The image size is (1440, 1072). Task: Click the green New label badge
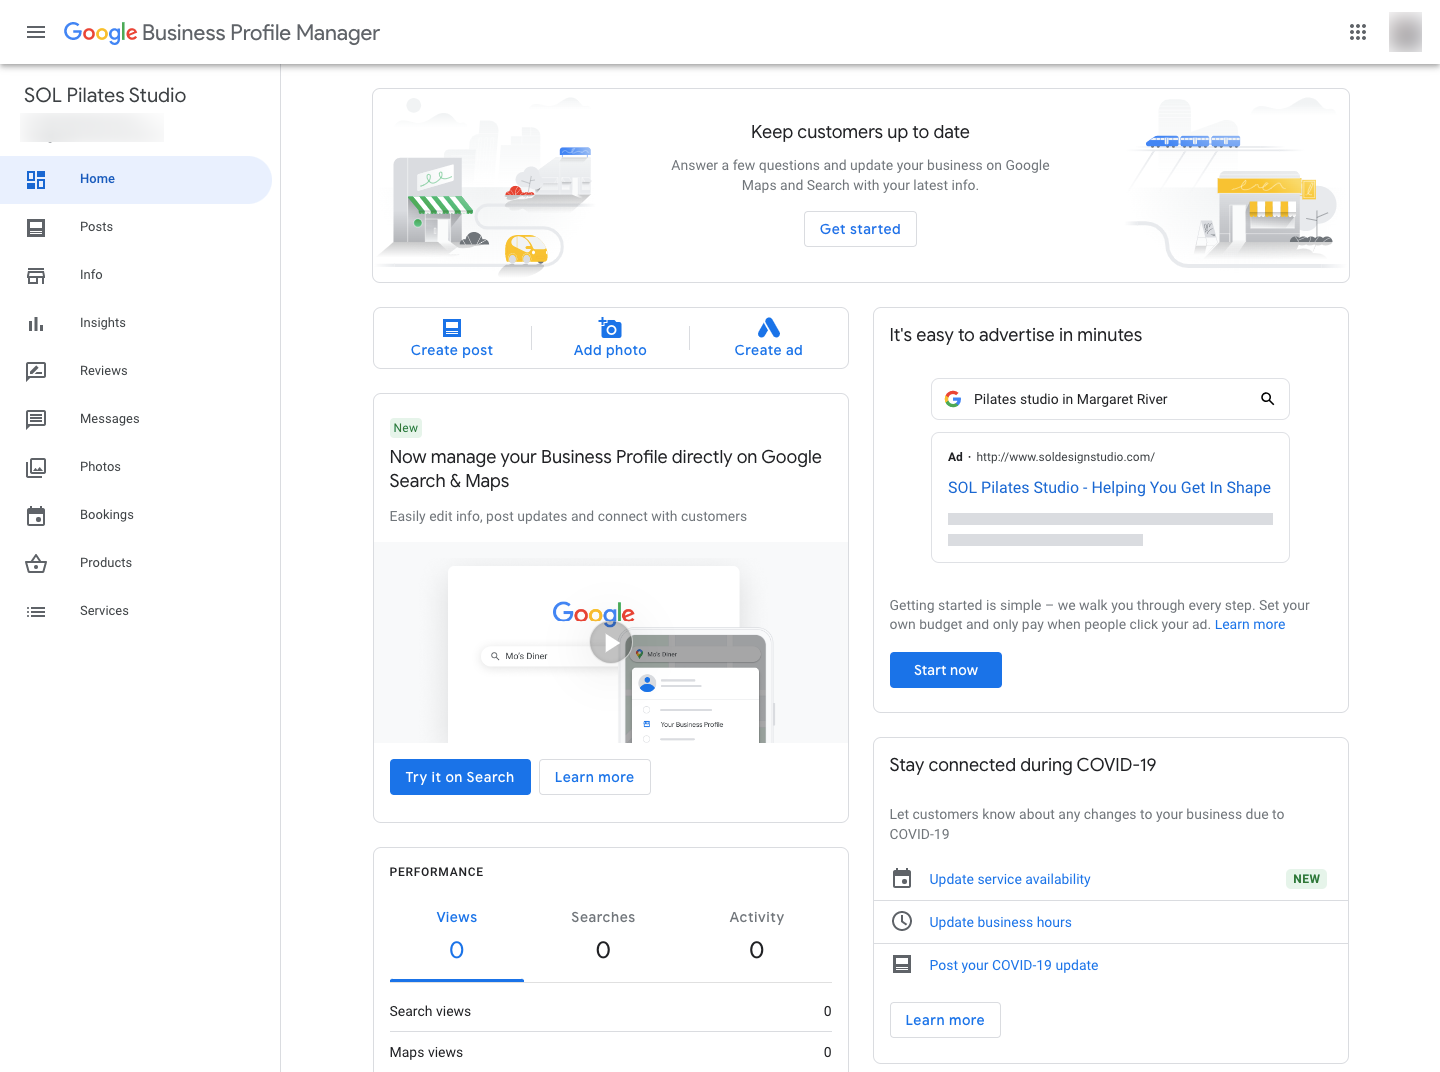point(406,428)
